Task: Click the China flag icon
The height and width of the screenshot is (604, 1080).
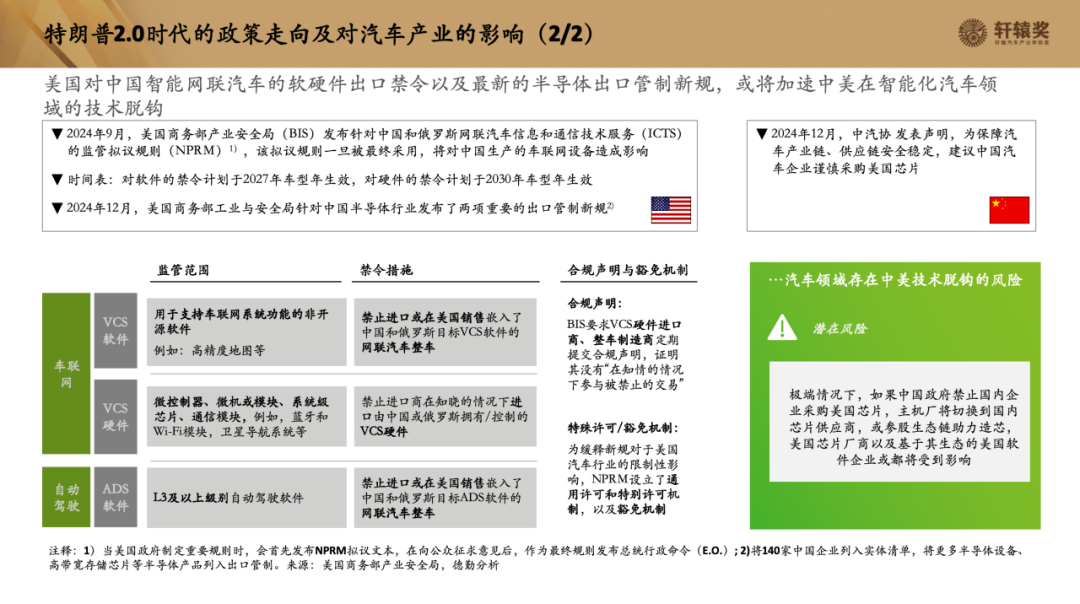Action: (x=1009, y=209)
